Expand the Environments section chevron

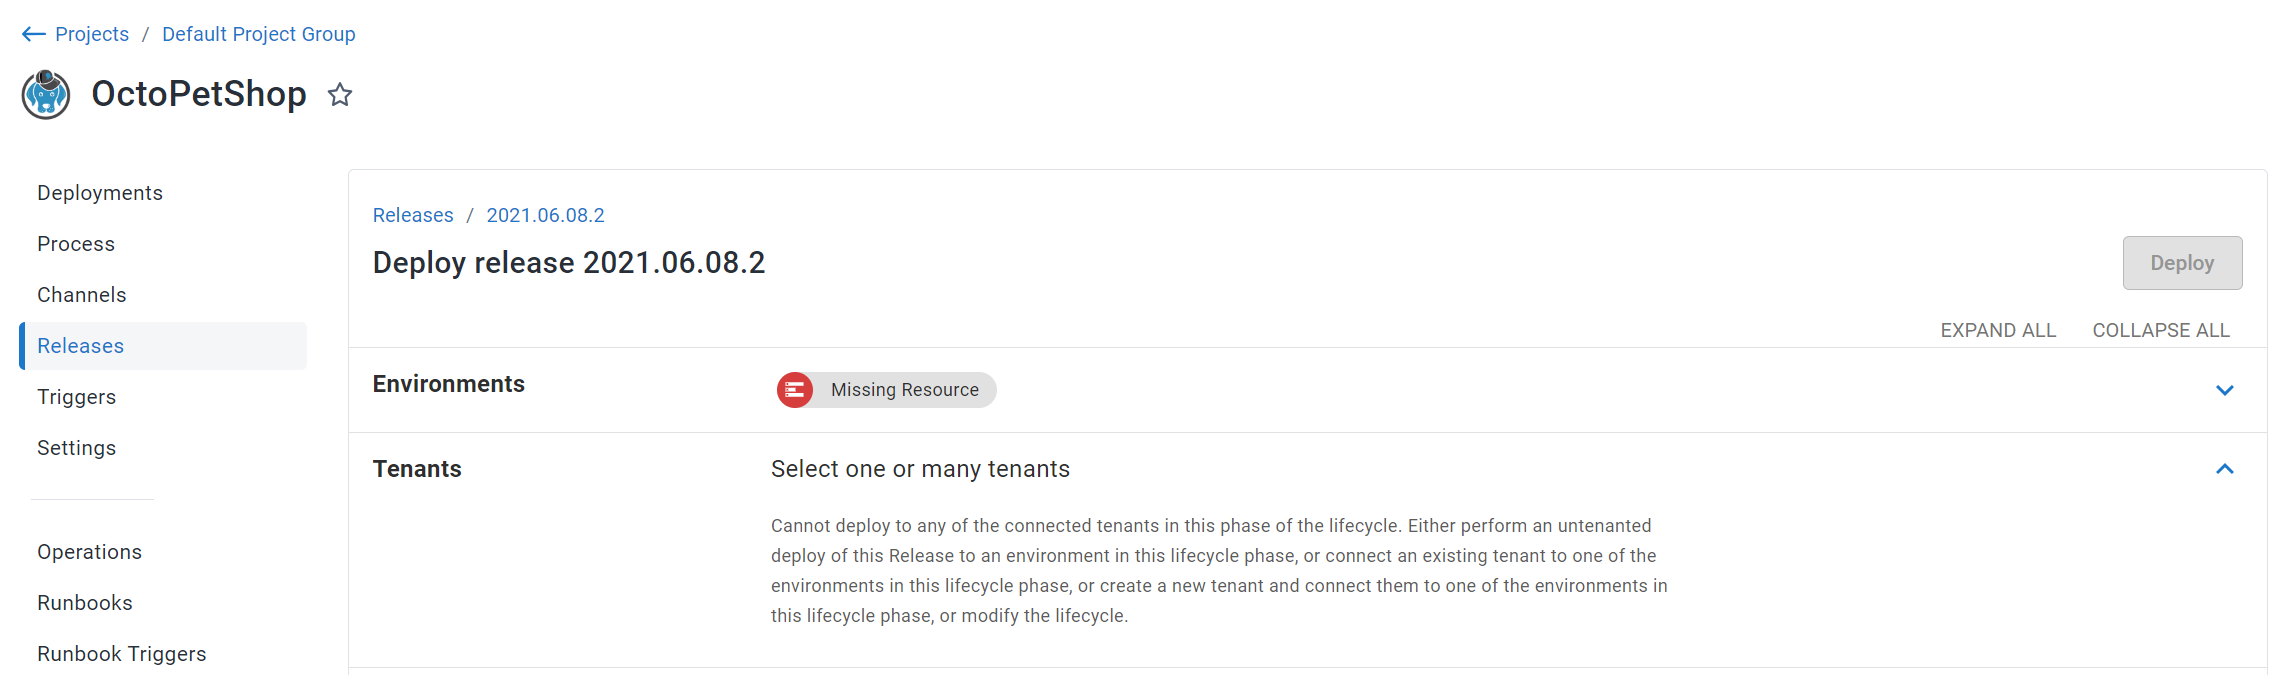2224,390
